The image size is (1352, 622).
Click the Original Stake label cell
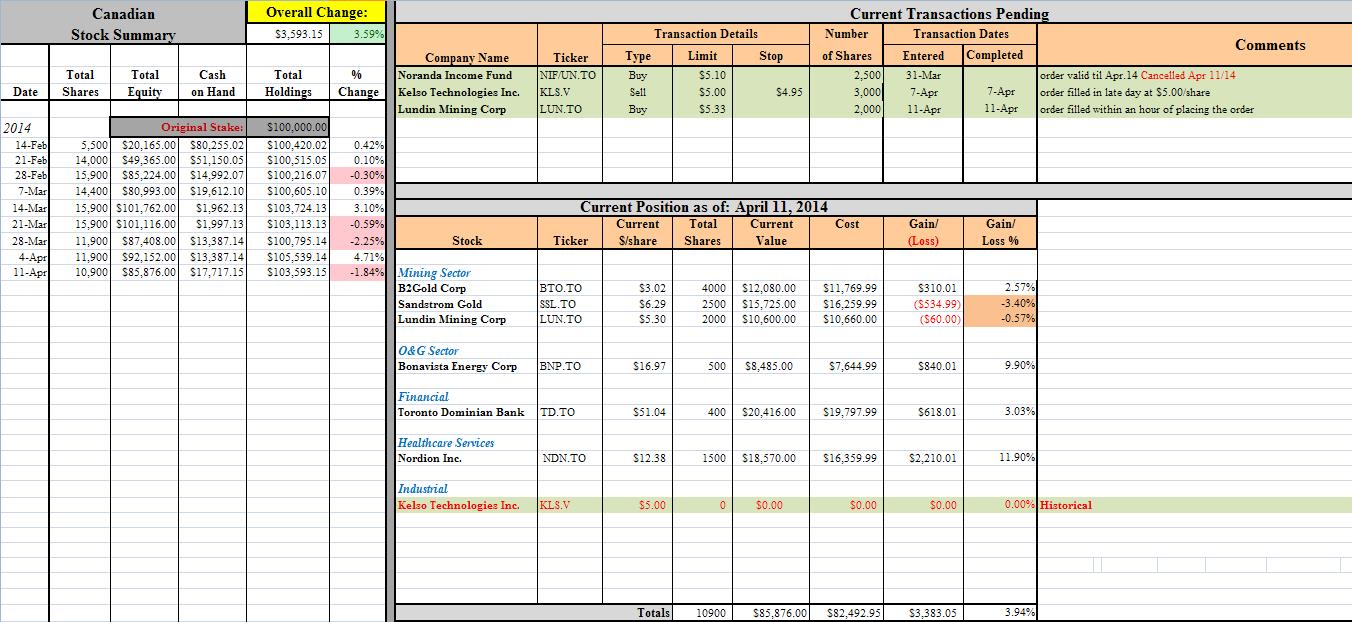[x=179, y=127]
